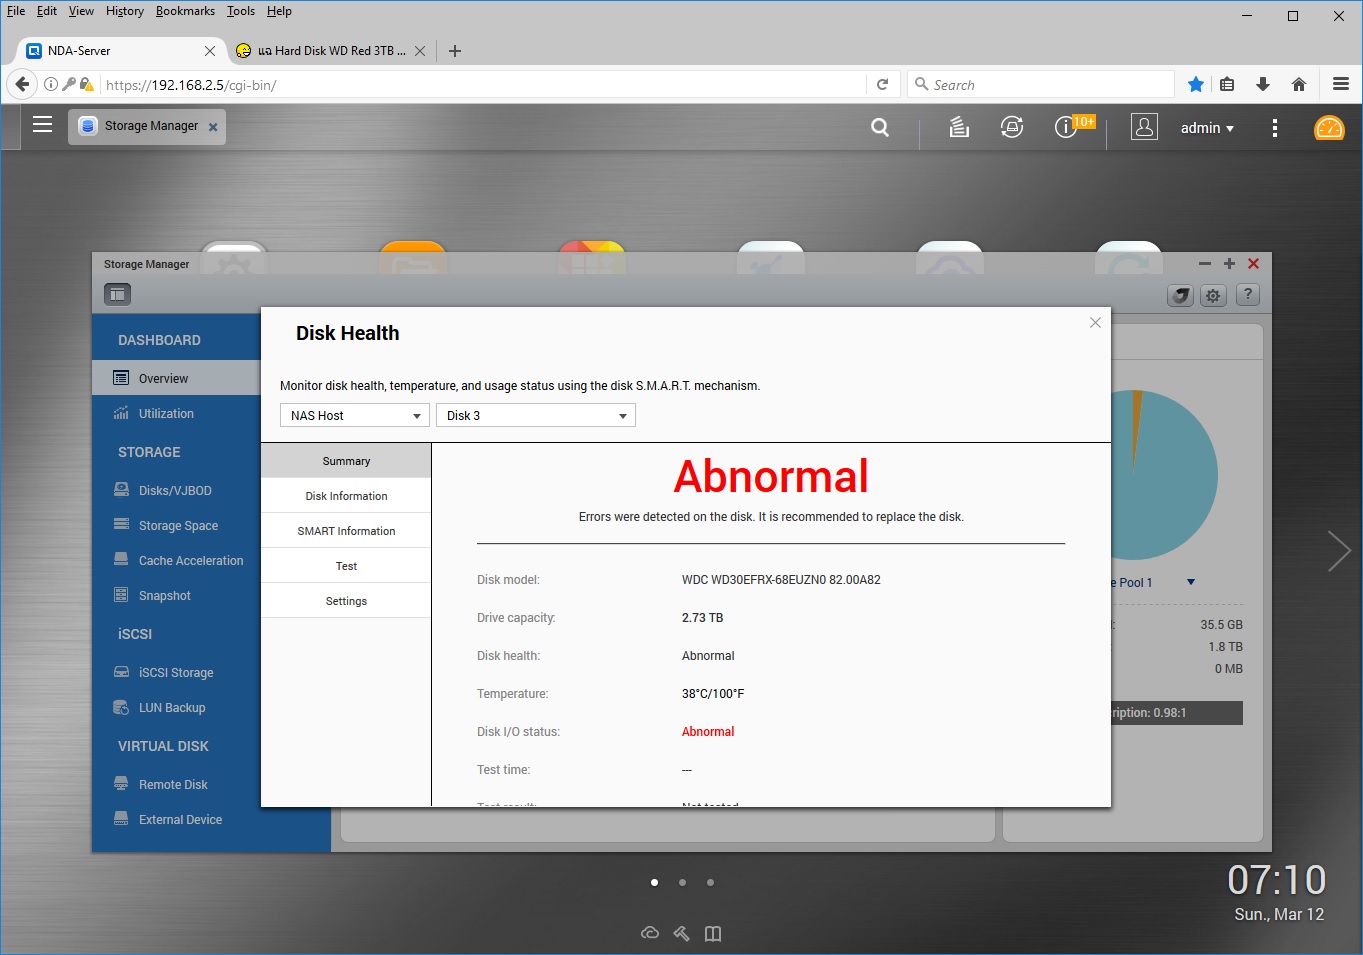Open Firefox hamburger menu
Viewport: 1363px width, 955px height.
[1341, 85]
